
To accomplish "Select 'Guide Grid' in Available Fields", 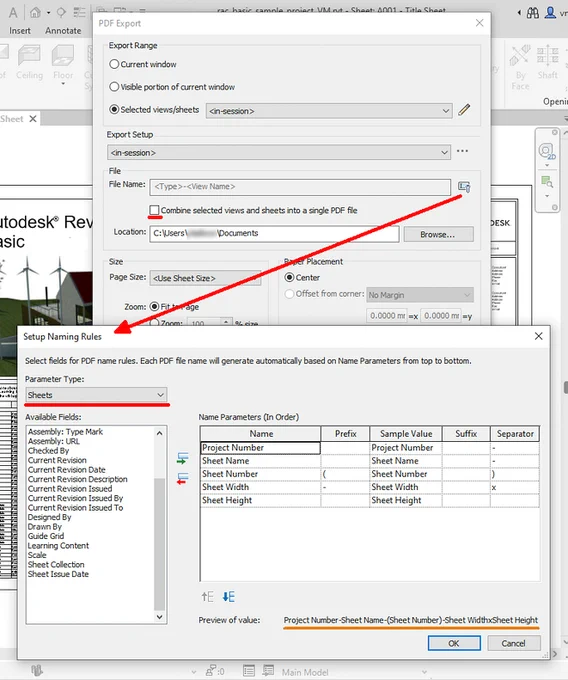I will point(46,536).
